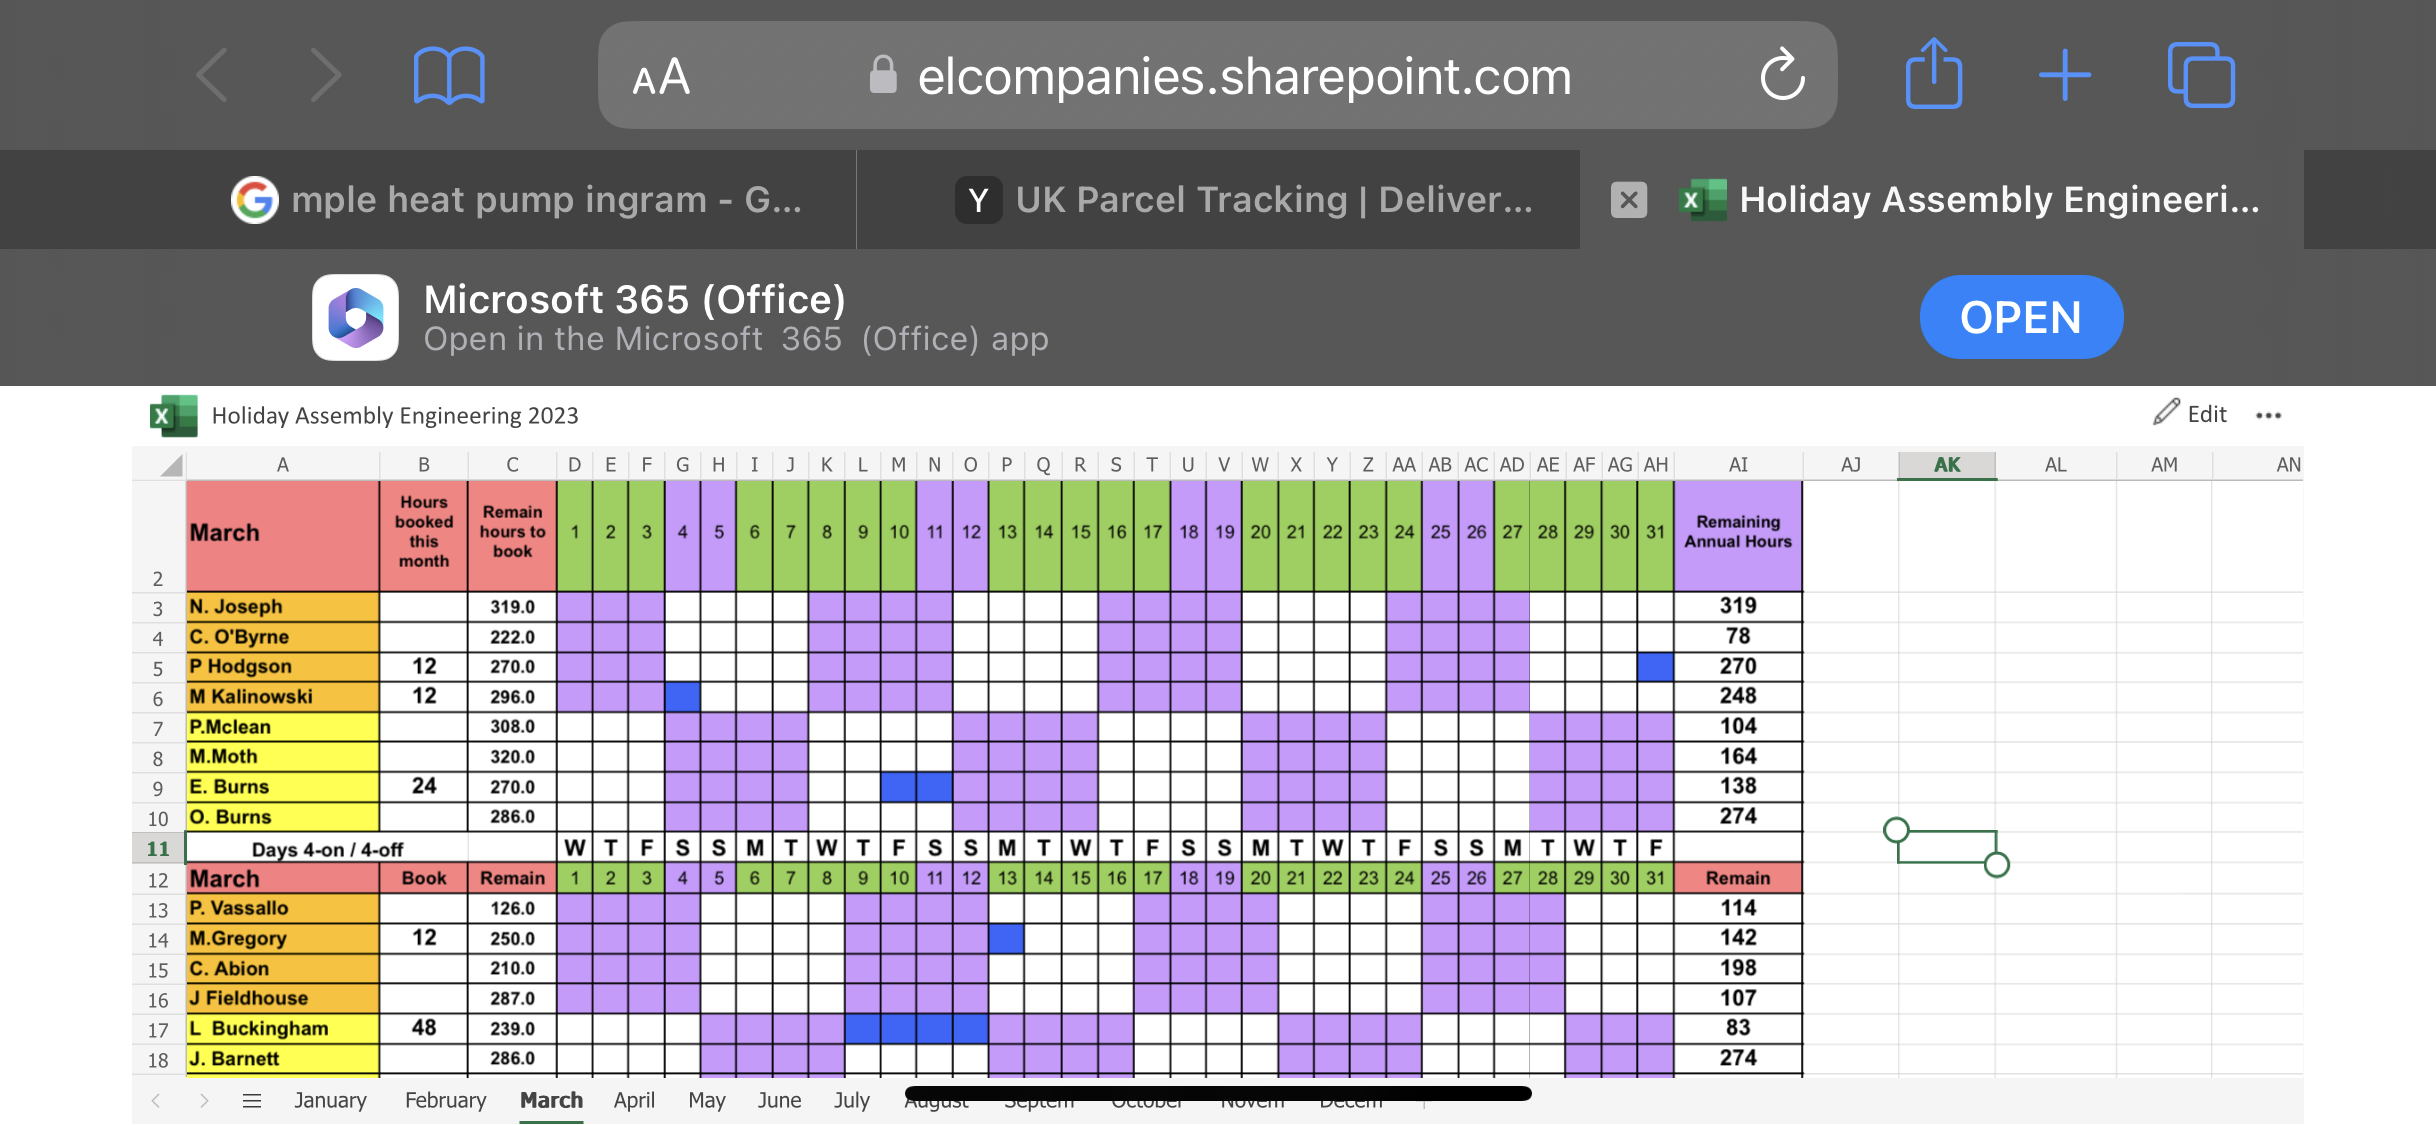
Task: Open the Safari bookmarks book icon
Action: [x=449, y=76]
